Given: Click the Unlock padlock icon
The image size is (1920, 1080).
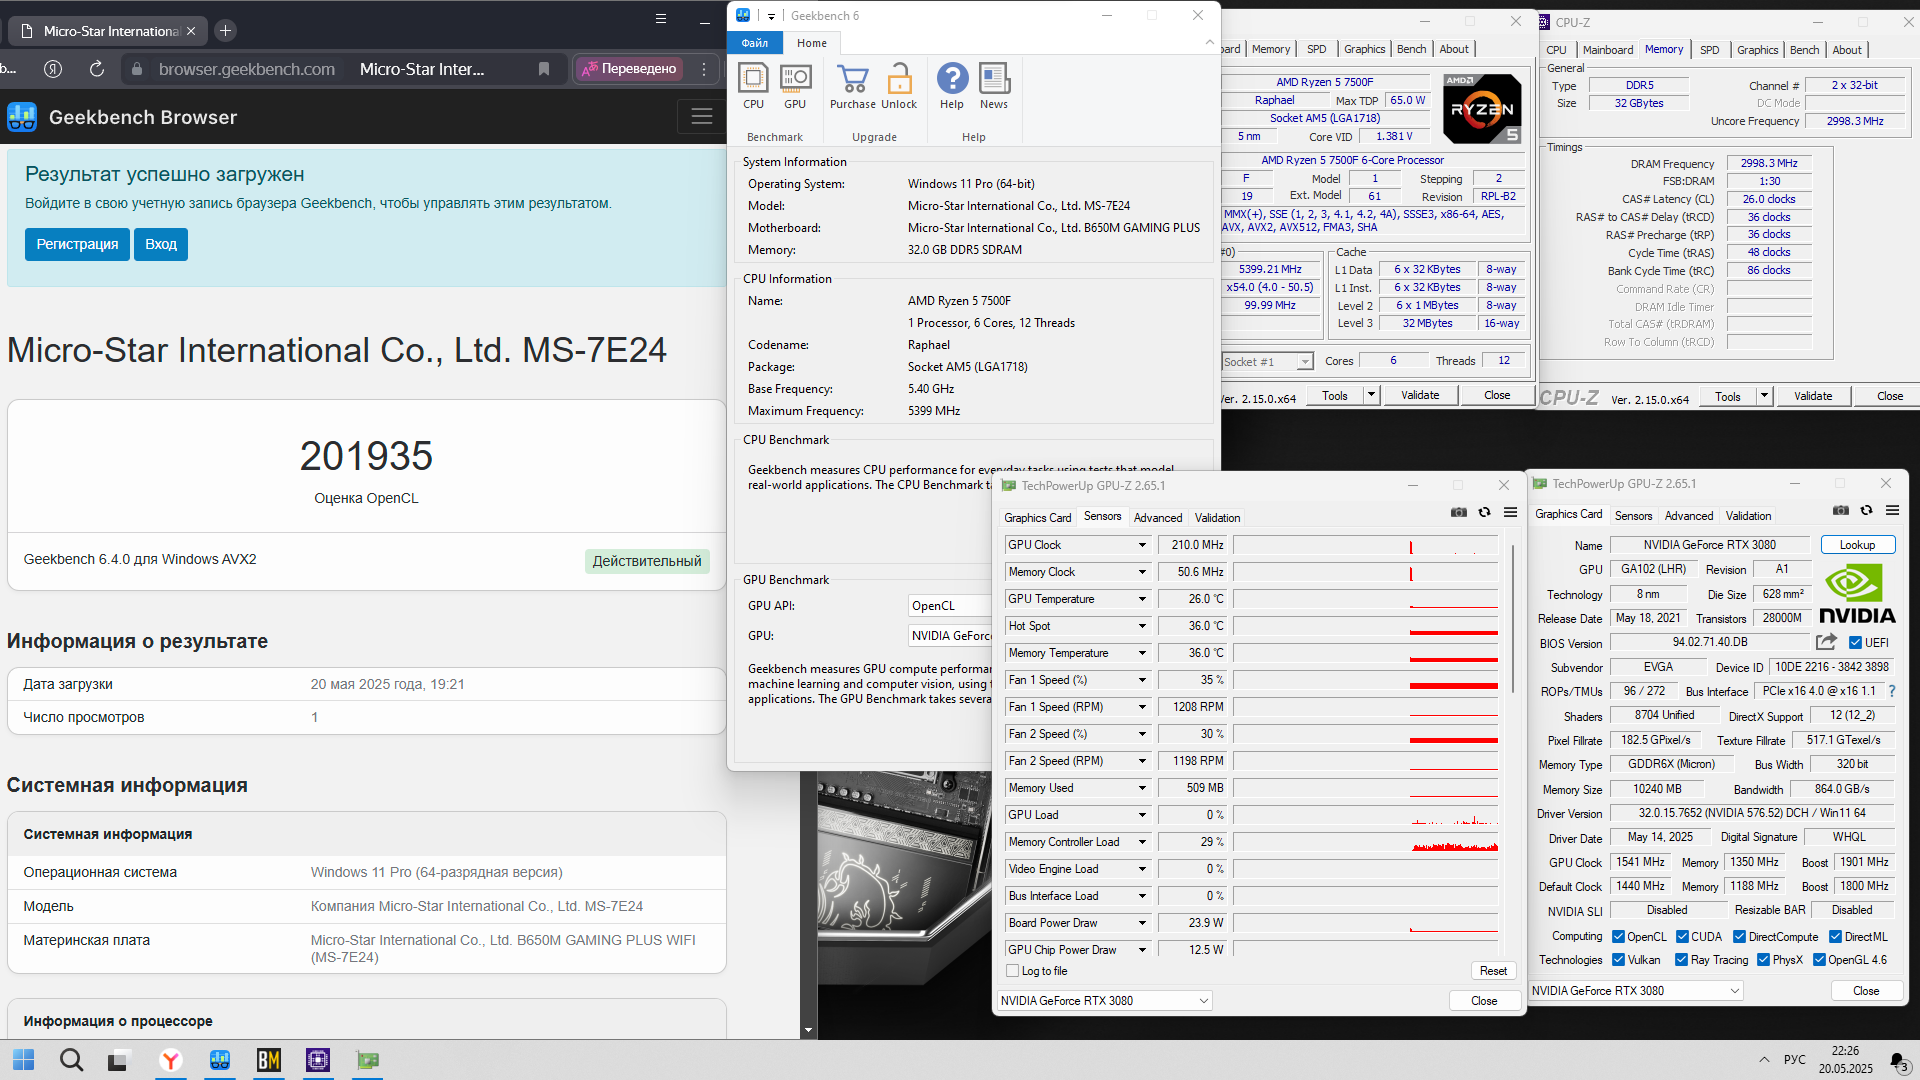Looking at the screenshot, I should pos(899,86).
